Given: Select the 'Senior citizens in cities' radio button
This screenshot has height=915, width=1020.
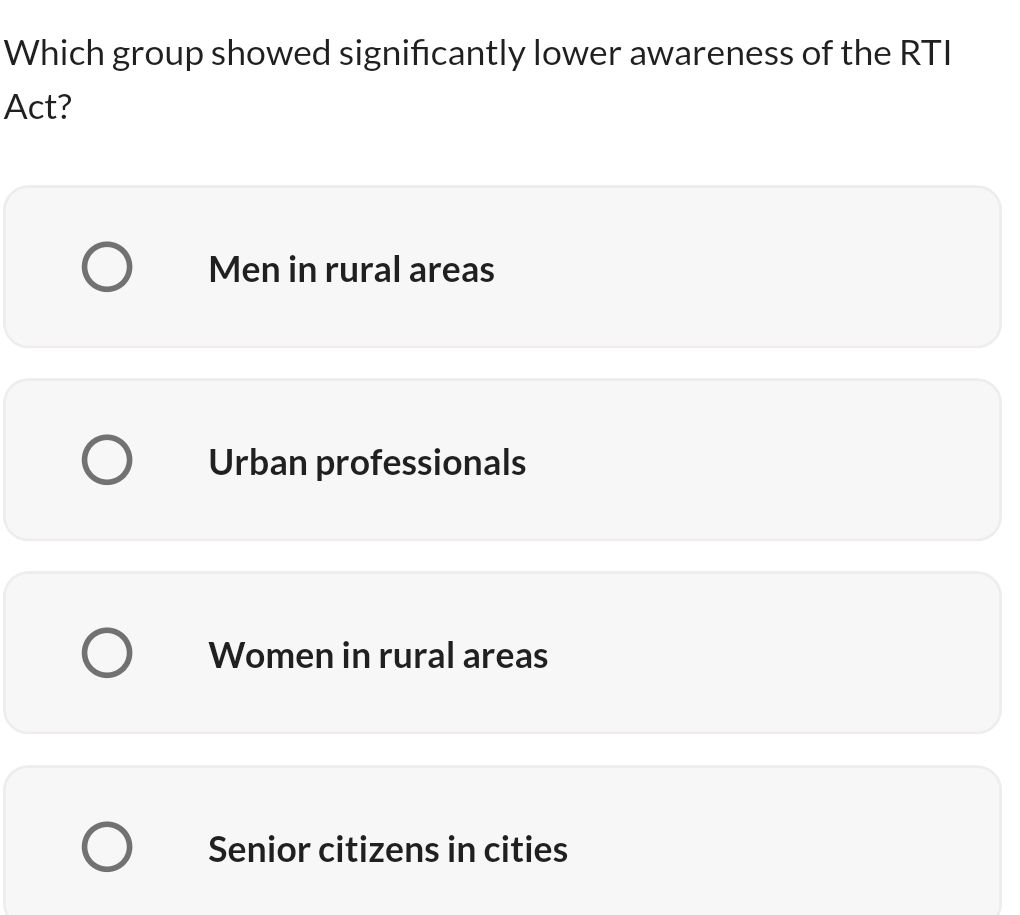Looking at the screenshot, I should (x=107, y=846).
